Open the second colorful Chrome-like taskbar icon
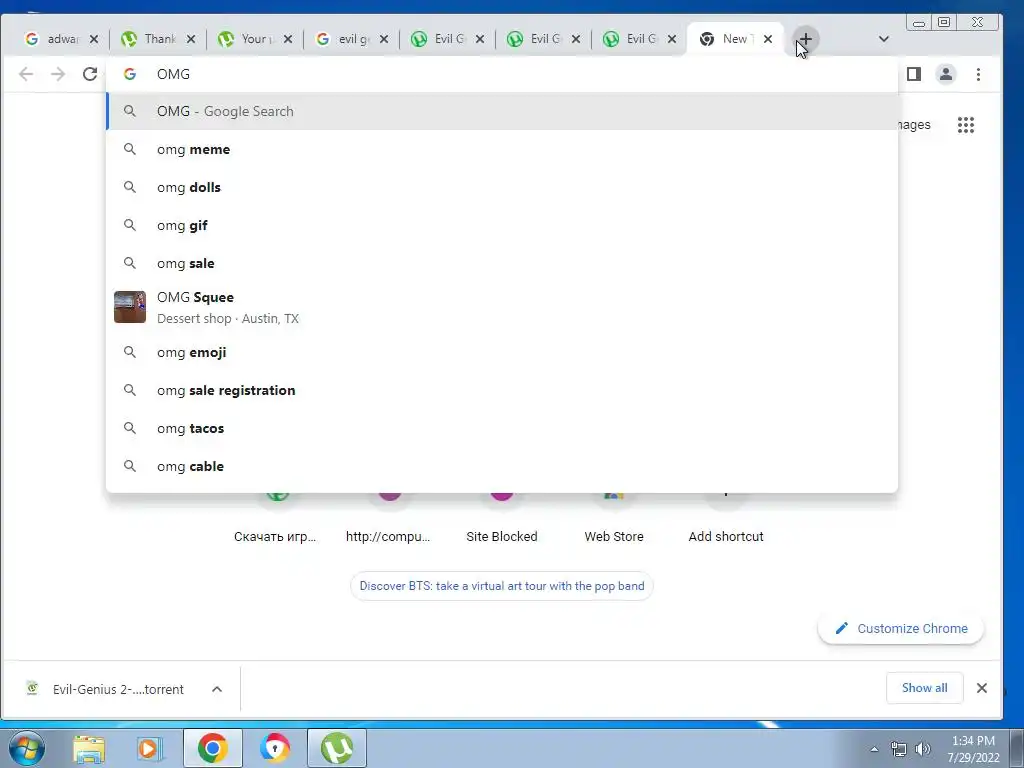Viewport: 1024px width, 768px height. tap(274, 748)
